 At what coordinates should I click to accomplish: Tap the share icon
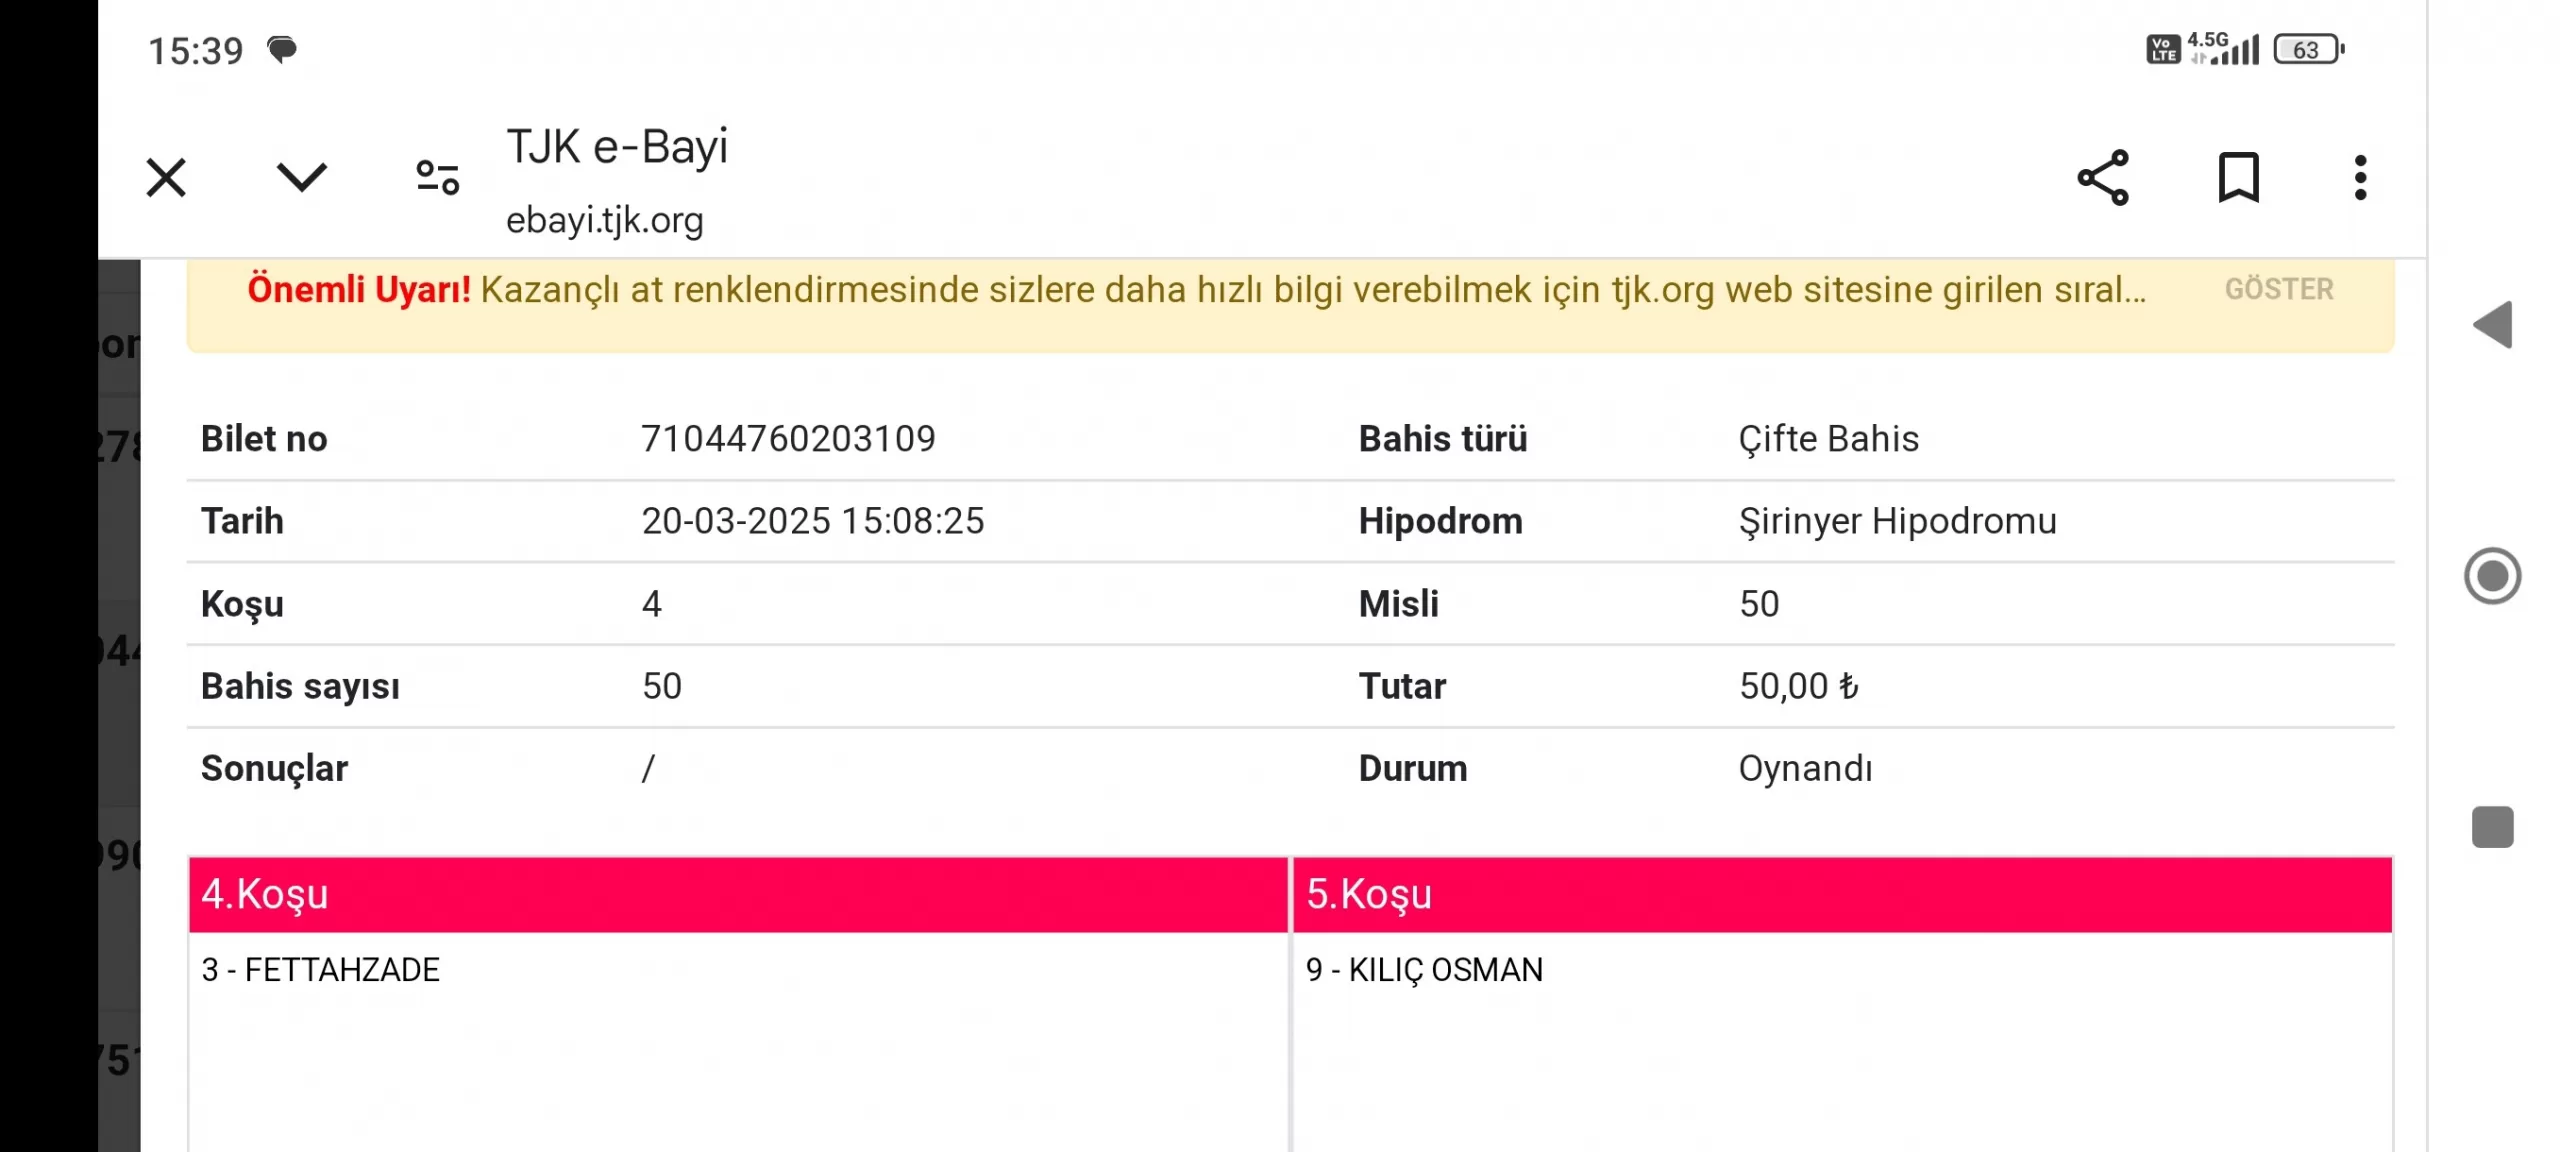[2103, 178]
